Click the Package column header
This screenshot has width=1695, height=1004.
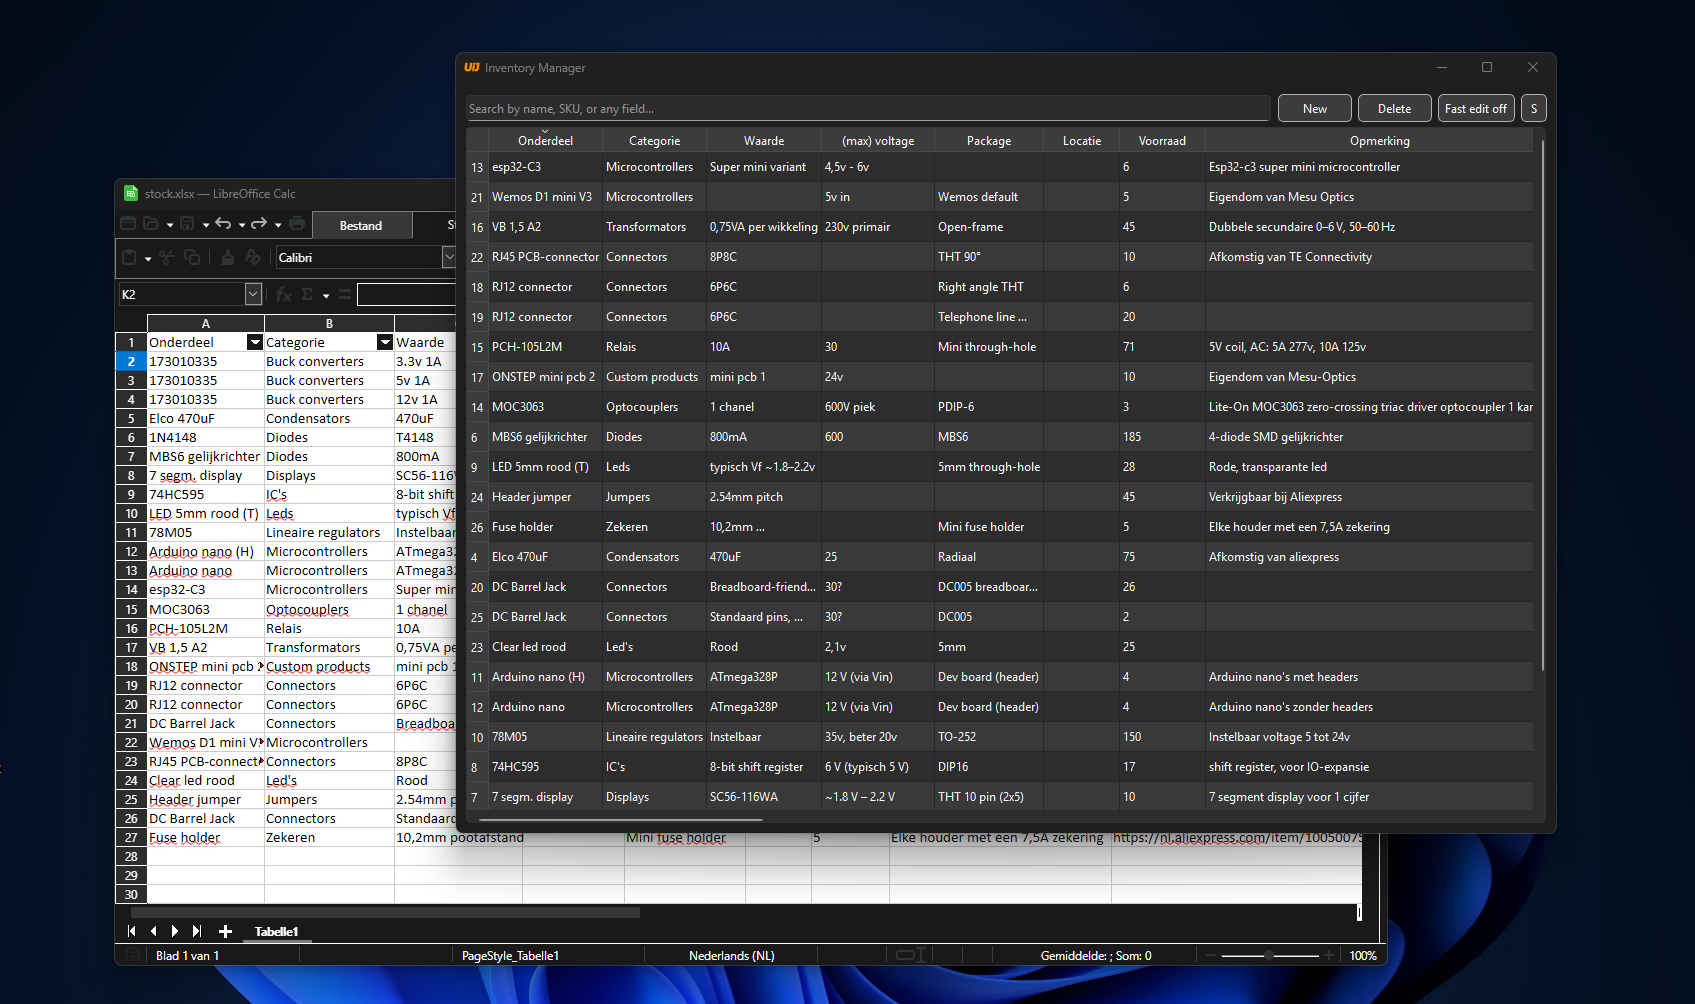tap(989, 141)
